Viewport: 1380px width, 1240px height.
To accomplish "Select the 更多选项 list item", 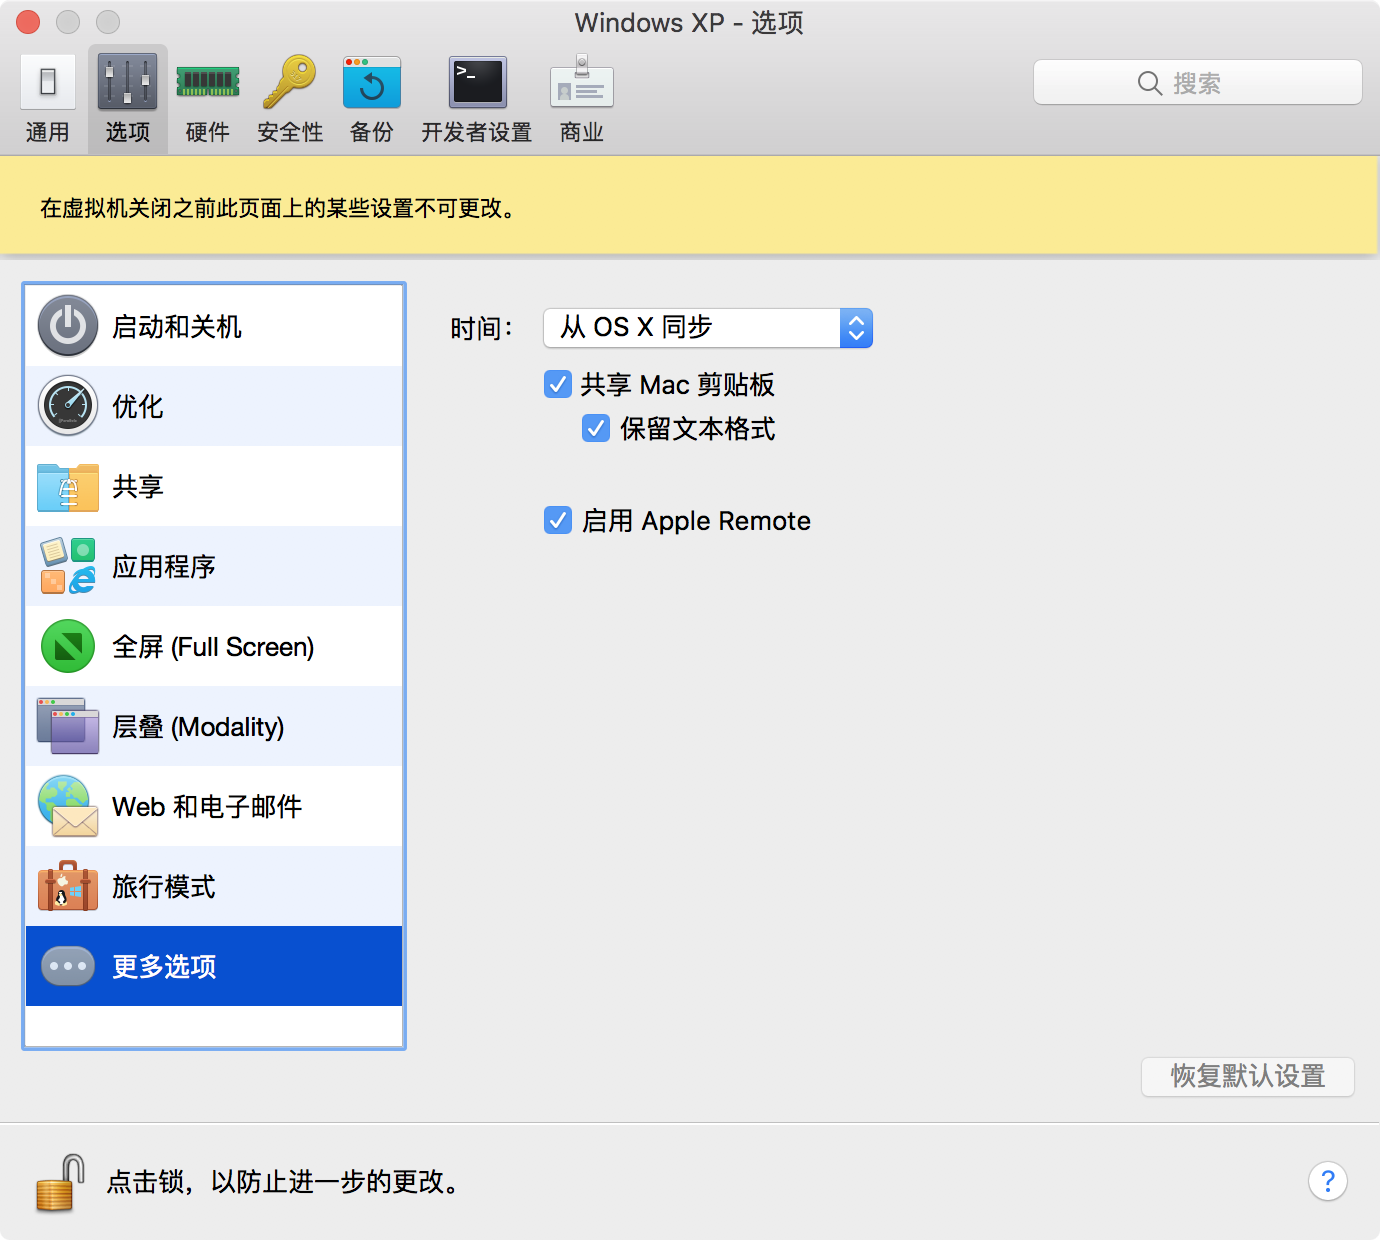I will tap(214, 966).
